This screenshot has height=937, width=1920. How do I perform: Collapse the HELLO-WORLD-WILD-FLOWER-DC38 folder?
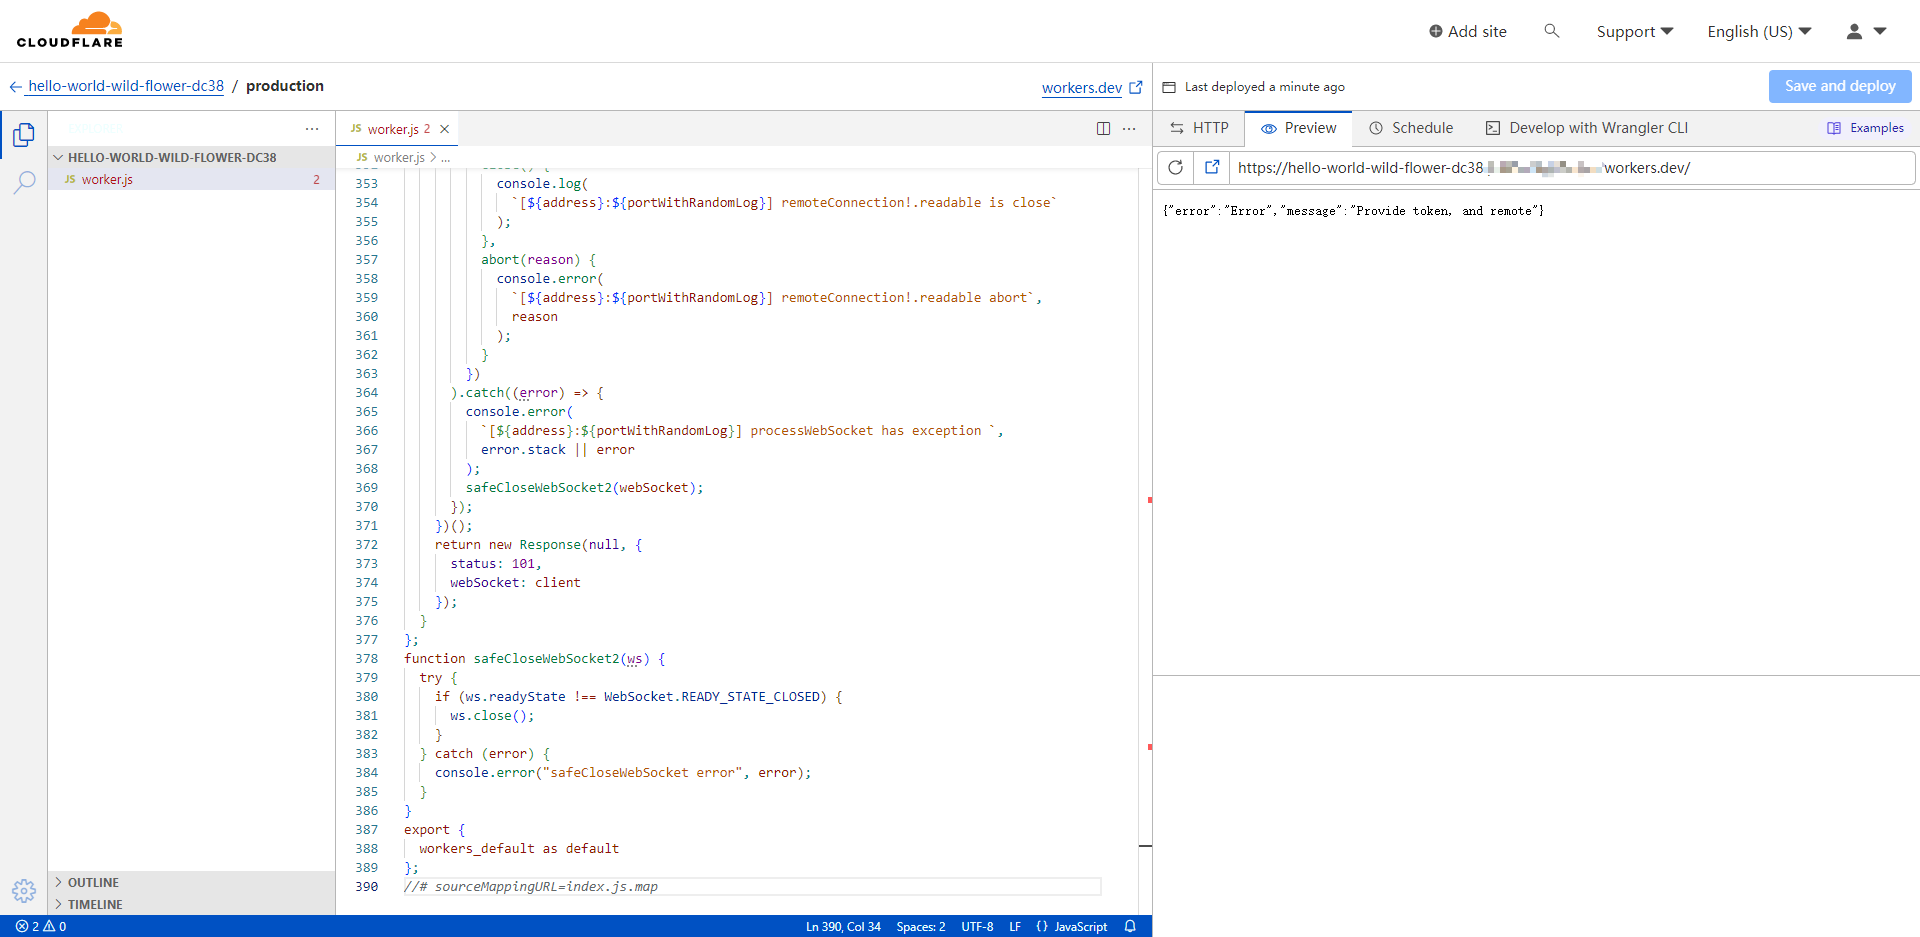(59, 157)
